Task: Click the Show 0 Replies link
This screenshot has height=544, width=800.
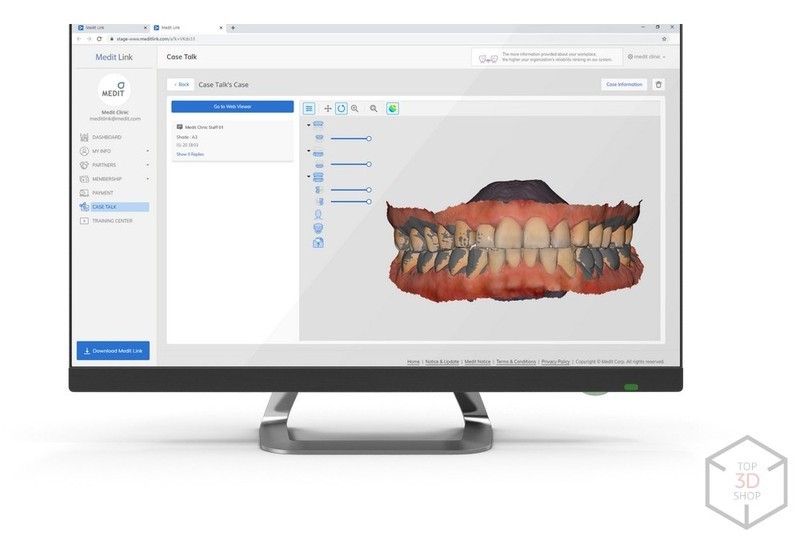Action: click(x=190, y=155)
